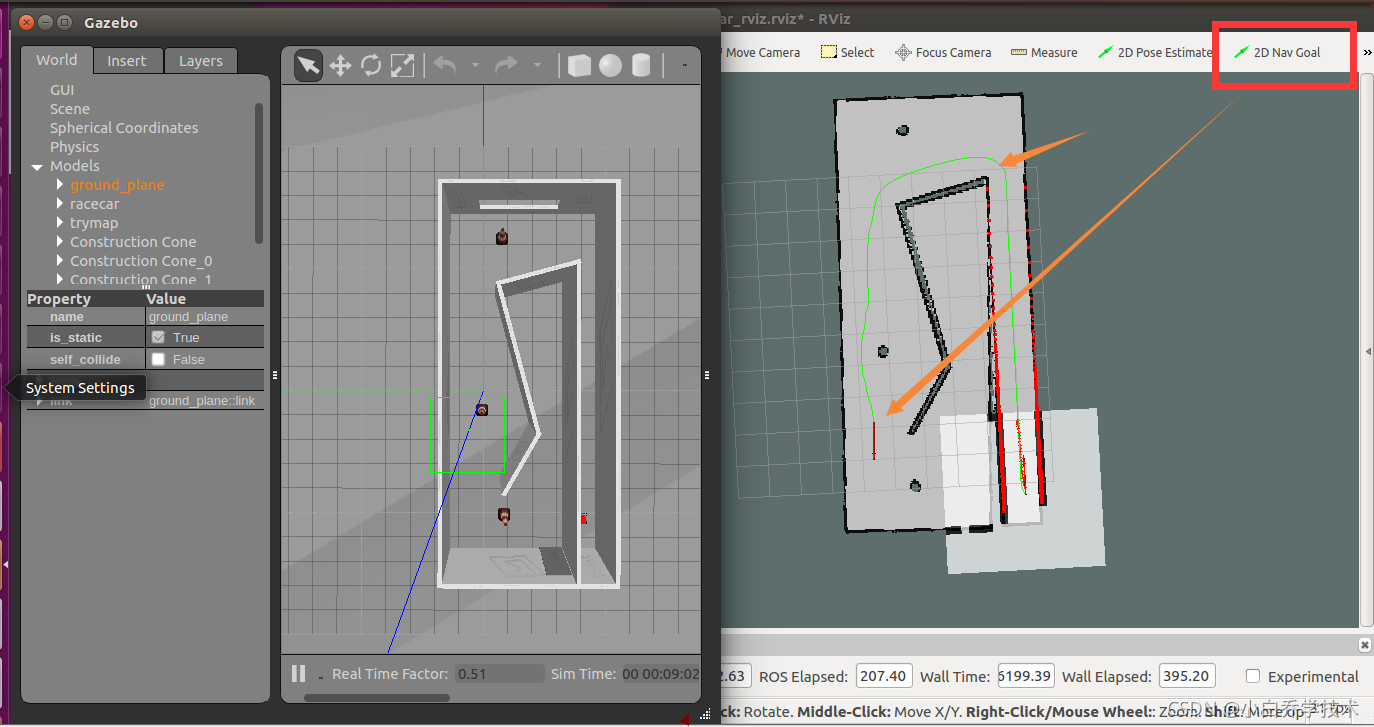Select the ground_plane model entry
Viewport: 1374px width, 727px height.
(x=118, y=185)
